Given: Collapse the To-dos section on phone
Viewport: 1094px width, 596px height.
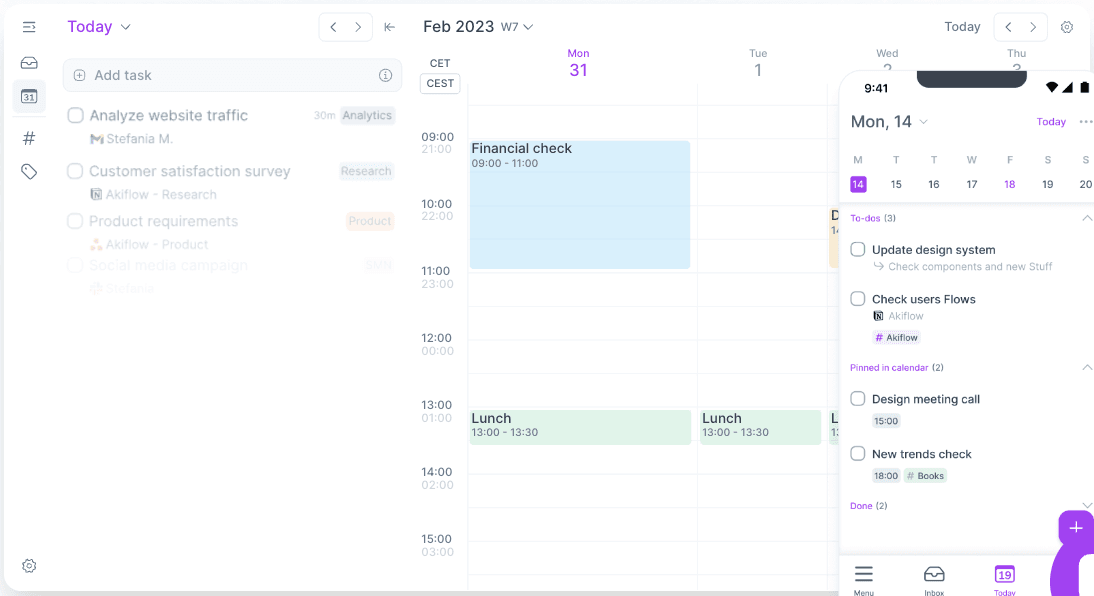Looking at the screenshot, I should [1086, 218].
